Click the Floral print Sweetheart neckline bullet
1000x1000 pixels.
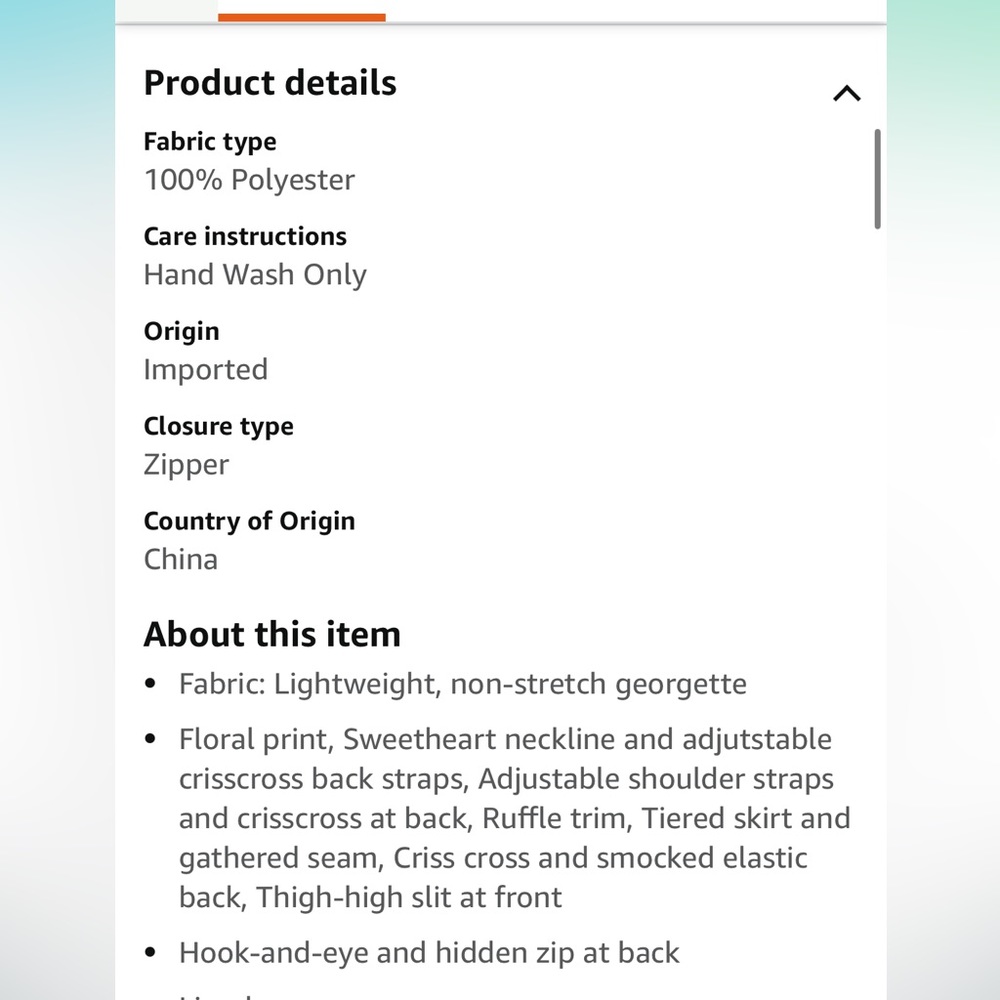point(515,818)
